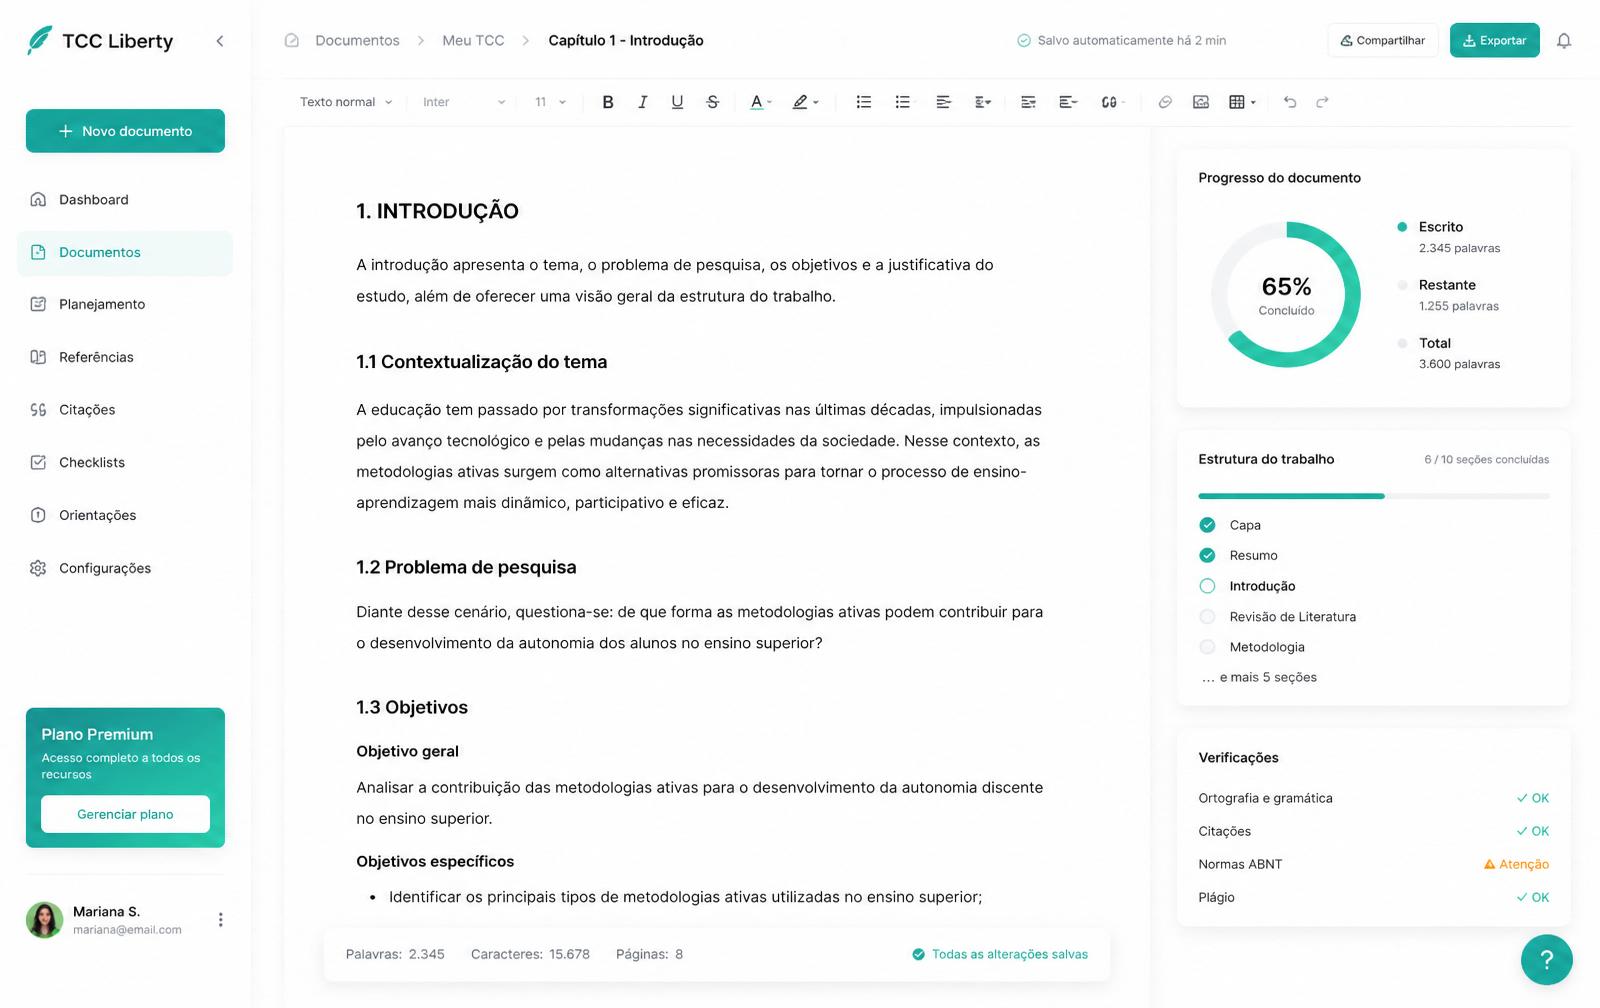
Task: Click the insert link icon
Action: click(x=1165, y=102)
